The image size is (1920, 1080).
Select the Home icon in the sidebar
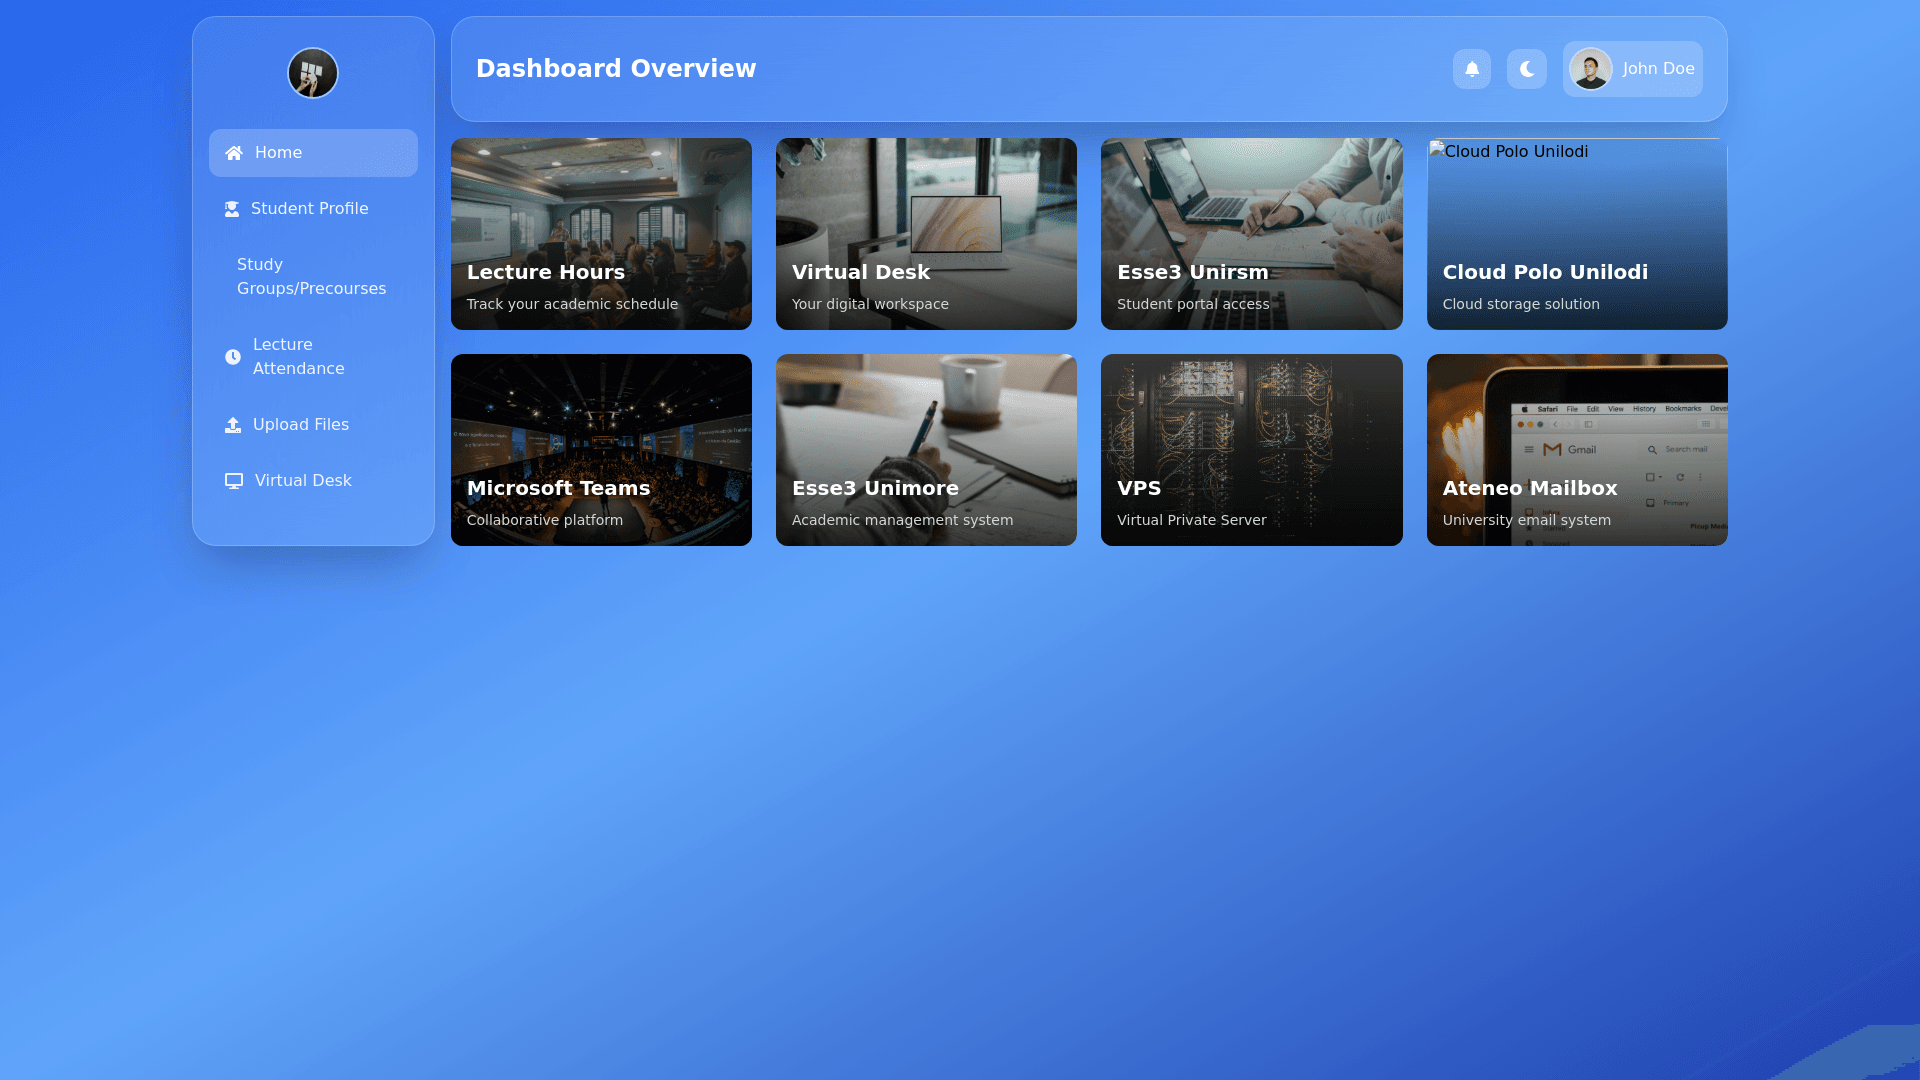pyautogui.click(x=233, y=152)
